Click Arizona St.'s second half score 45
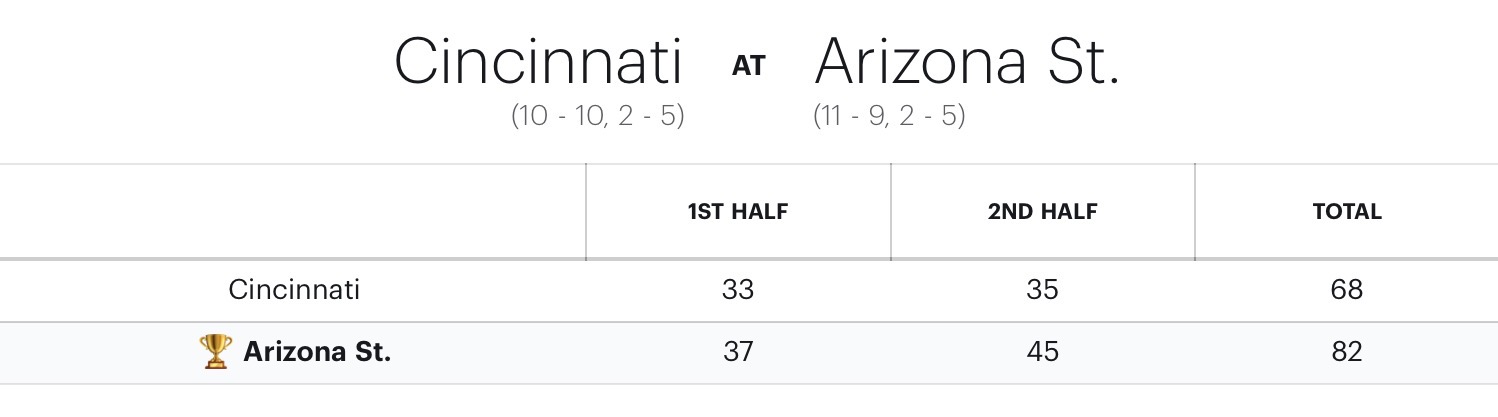This screenshot has width=1498, height=417. [x=1042, y=352]
